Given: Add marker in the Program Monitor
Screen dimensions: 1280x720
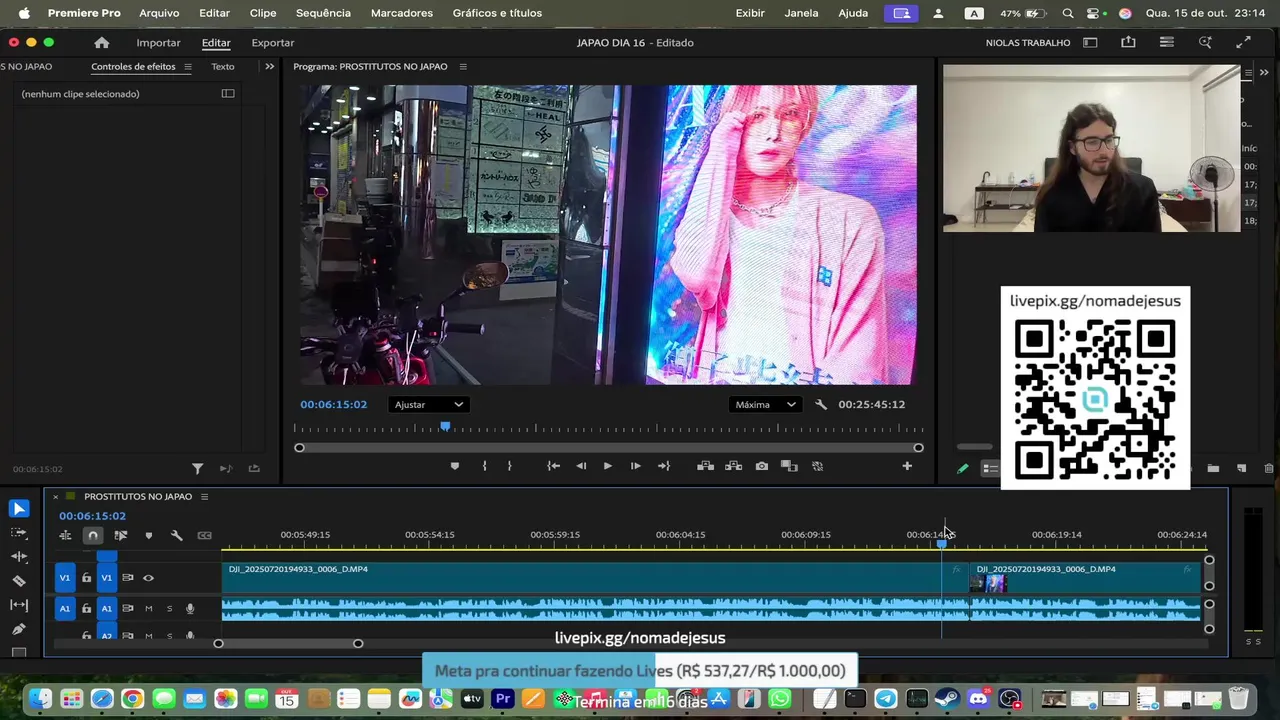Looking at the screenshot, I should 454,466.
